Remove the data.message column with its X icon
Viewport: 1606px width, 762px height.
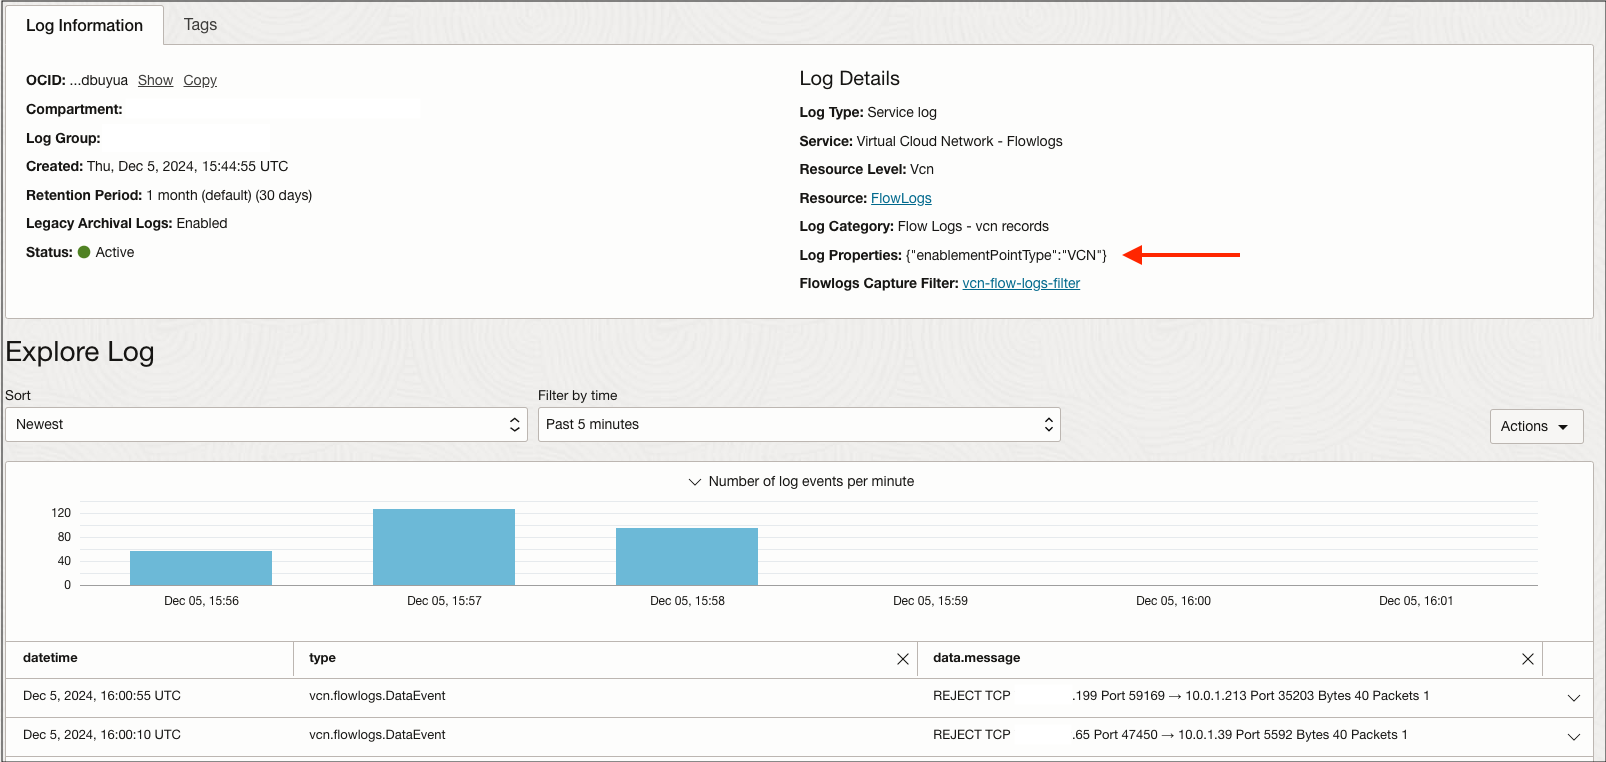click(x=1527, y=659)
